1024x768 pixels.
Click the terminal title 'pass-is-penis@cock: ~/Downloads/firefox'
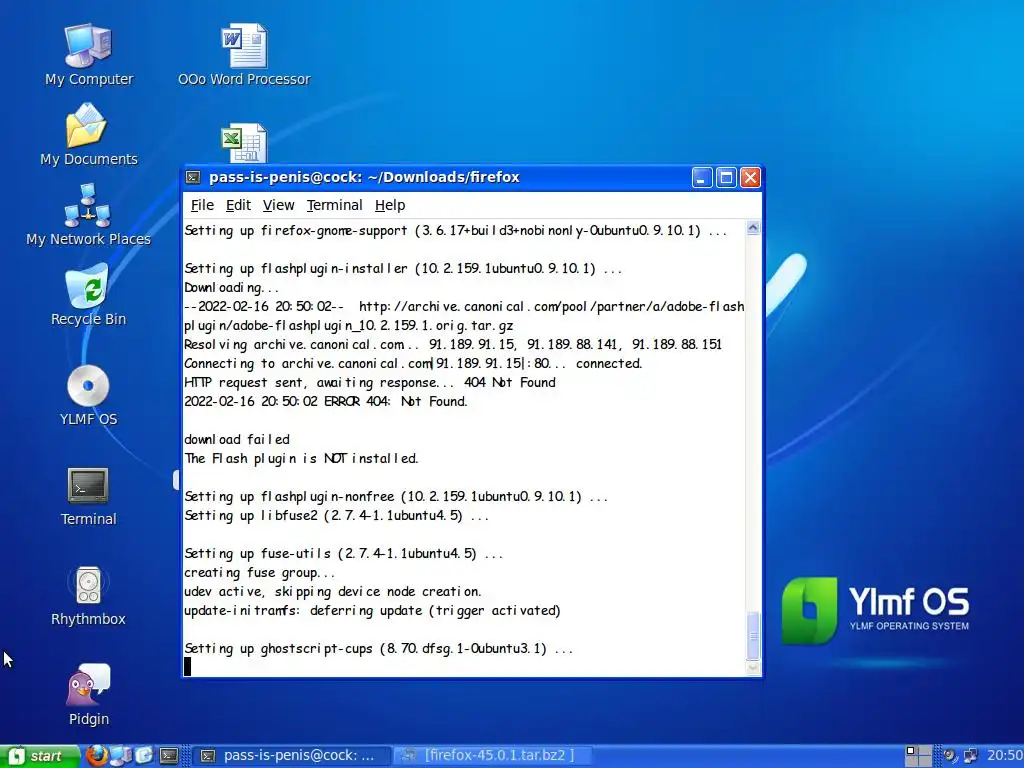[x=364, y=177]
